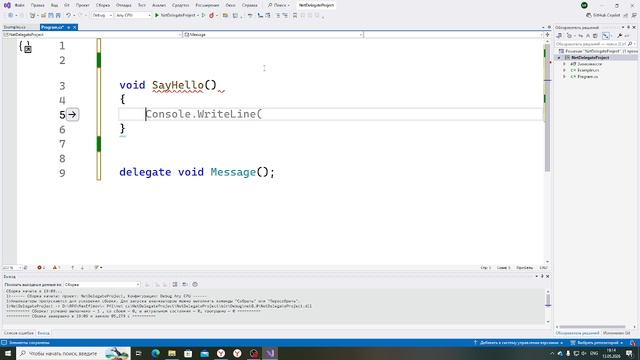Click the Console.WriteLine( suggestion text
The image size is (640, 360).
click(204, 114)
